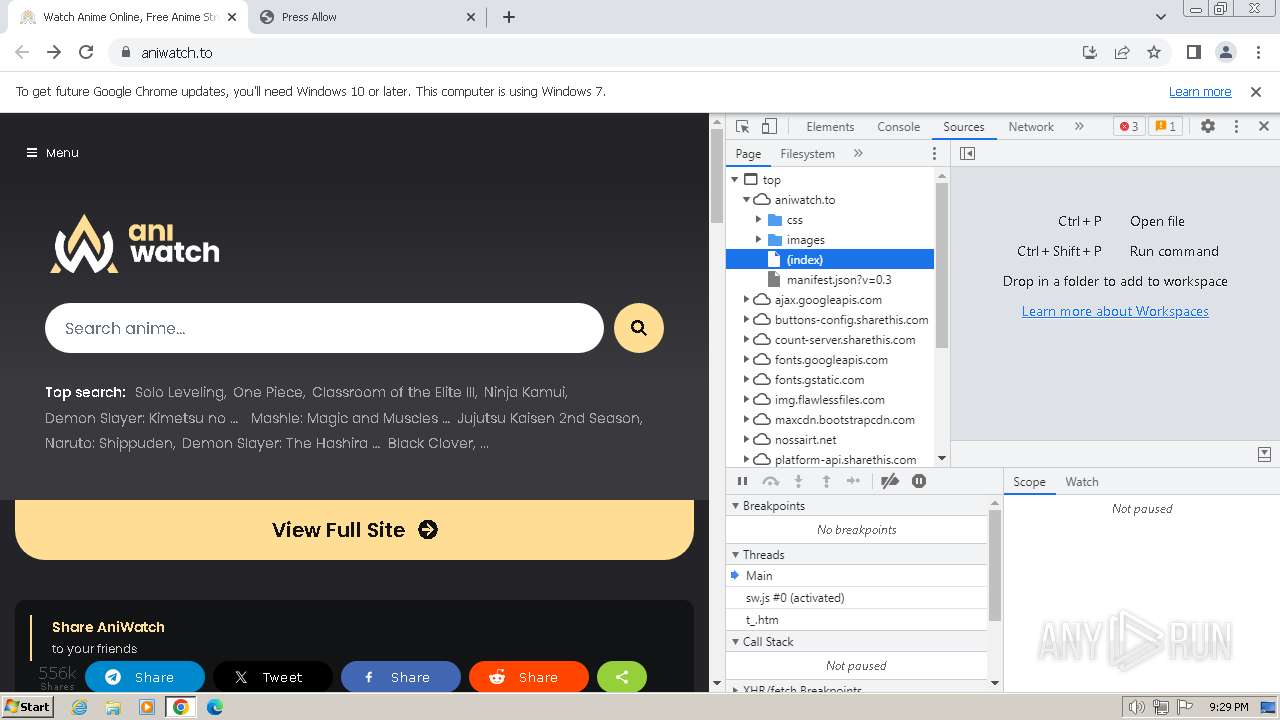Expand buttons-config.sharethis.com domain

tap(747, 320)
